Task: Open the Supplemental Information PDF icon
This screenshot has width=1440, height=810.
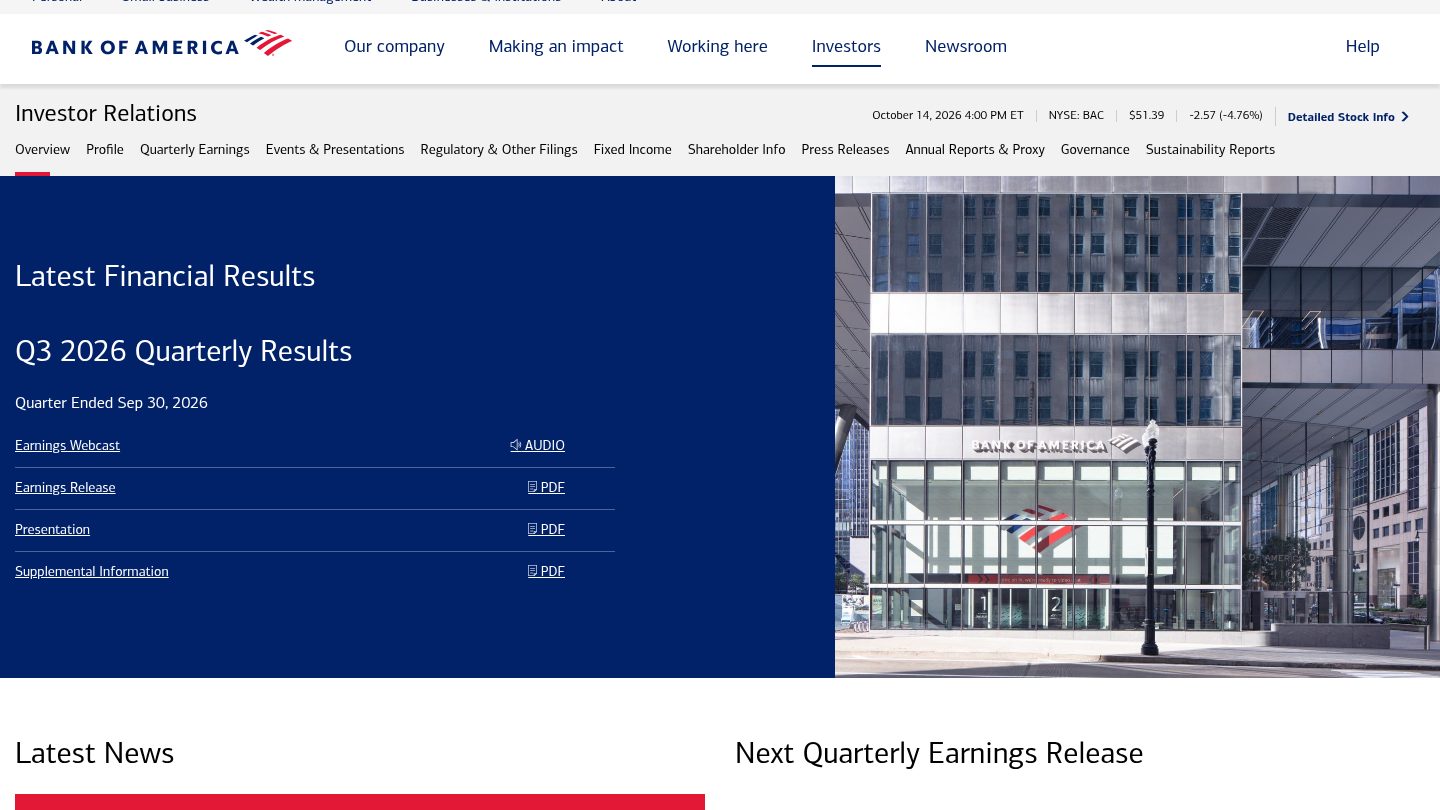Action: (532, 571)
